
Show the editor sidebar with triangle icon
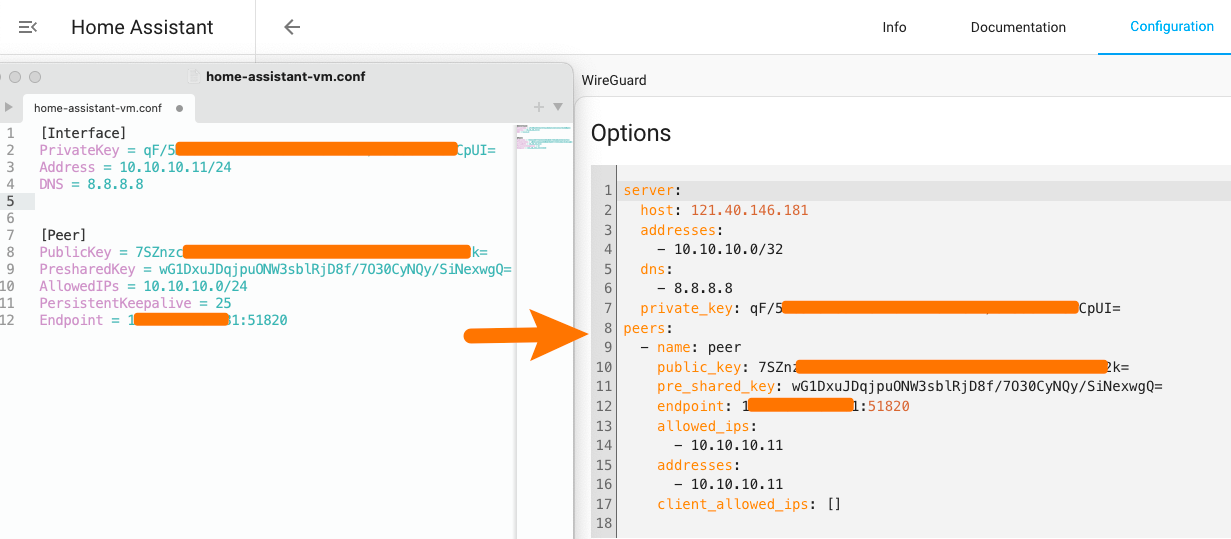click(9, 107)
